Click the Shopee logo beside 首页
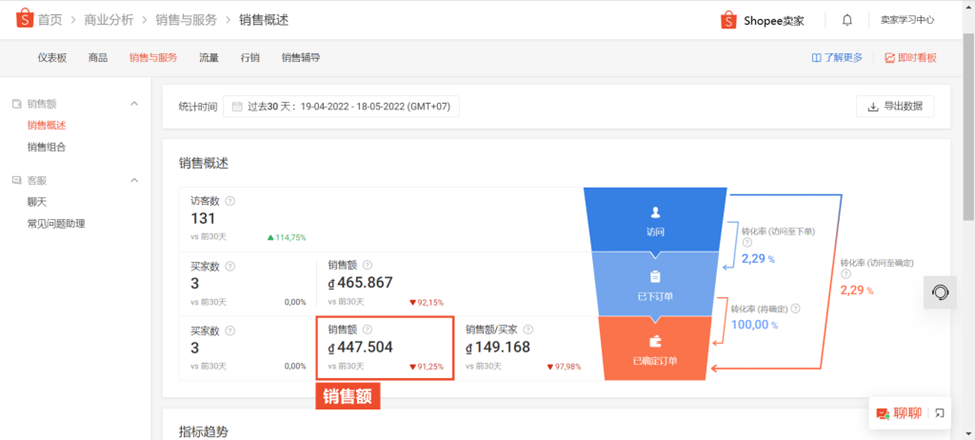 (x=24, y=19)
